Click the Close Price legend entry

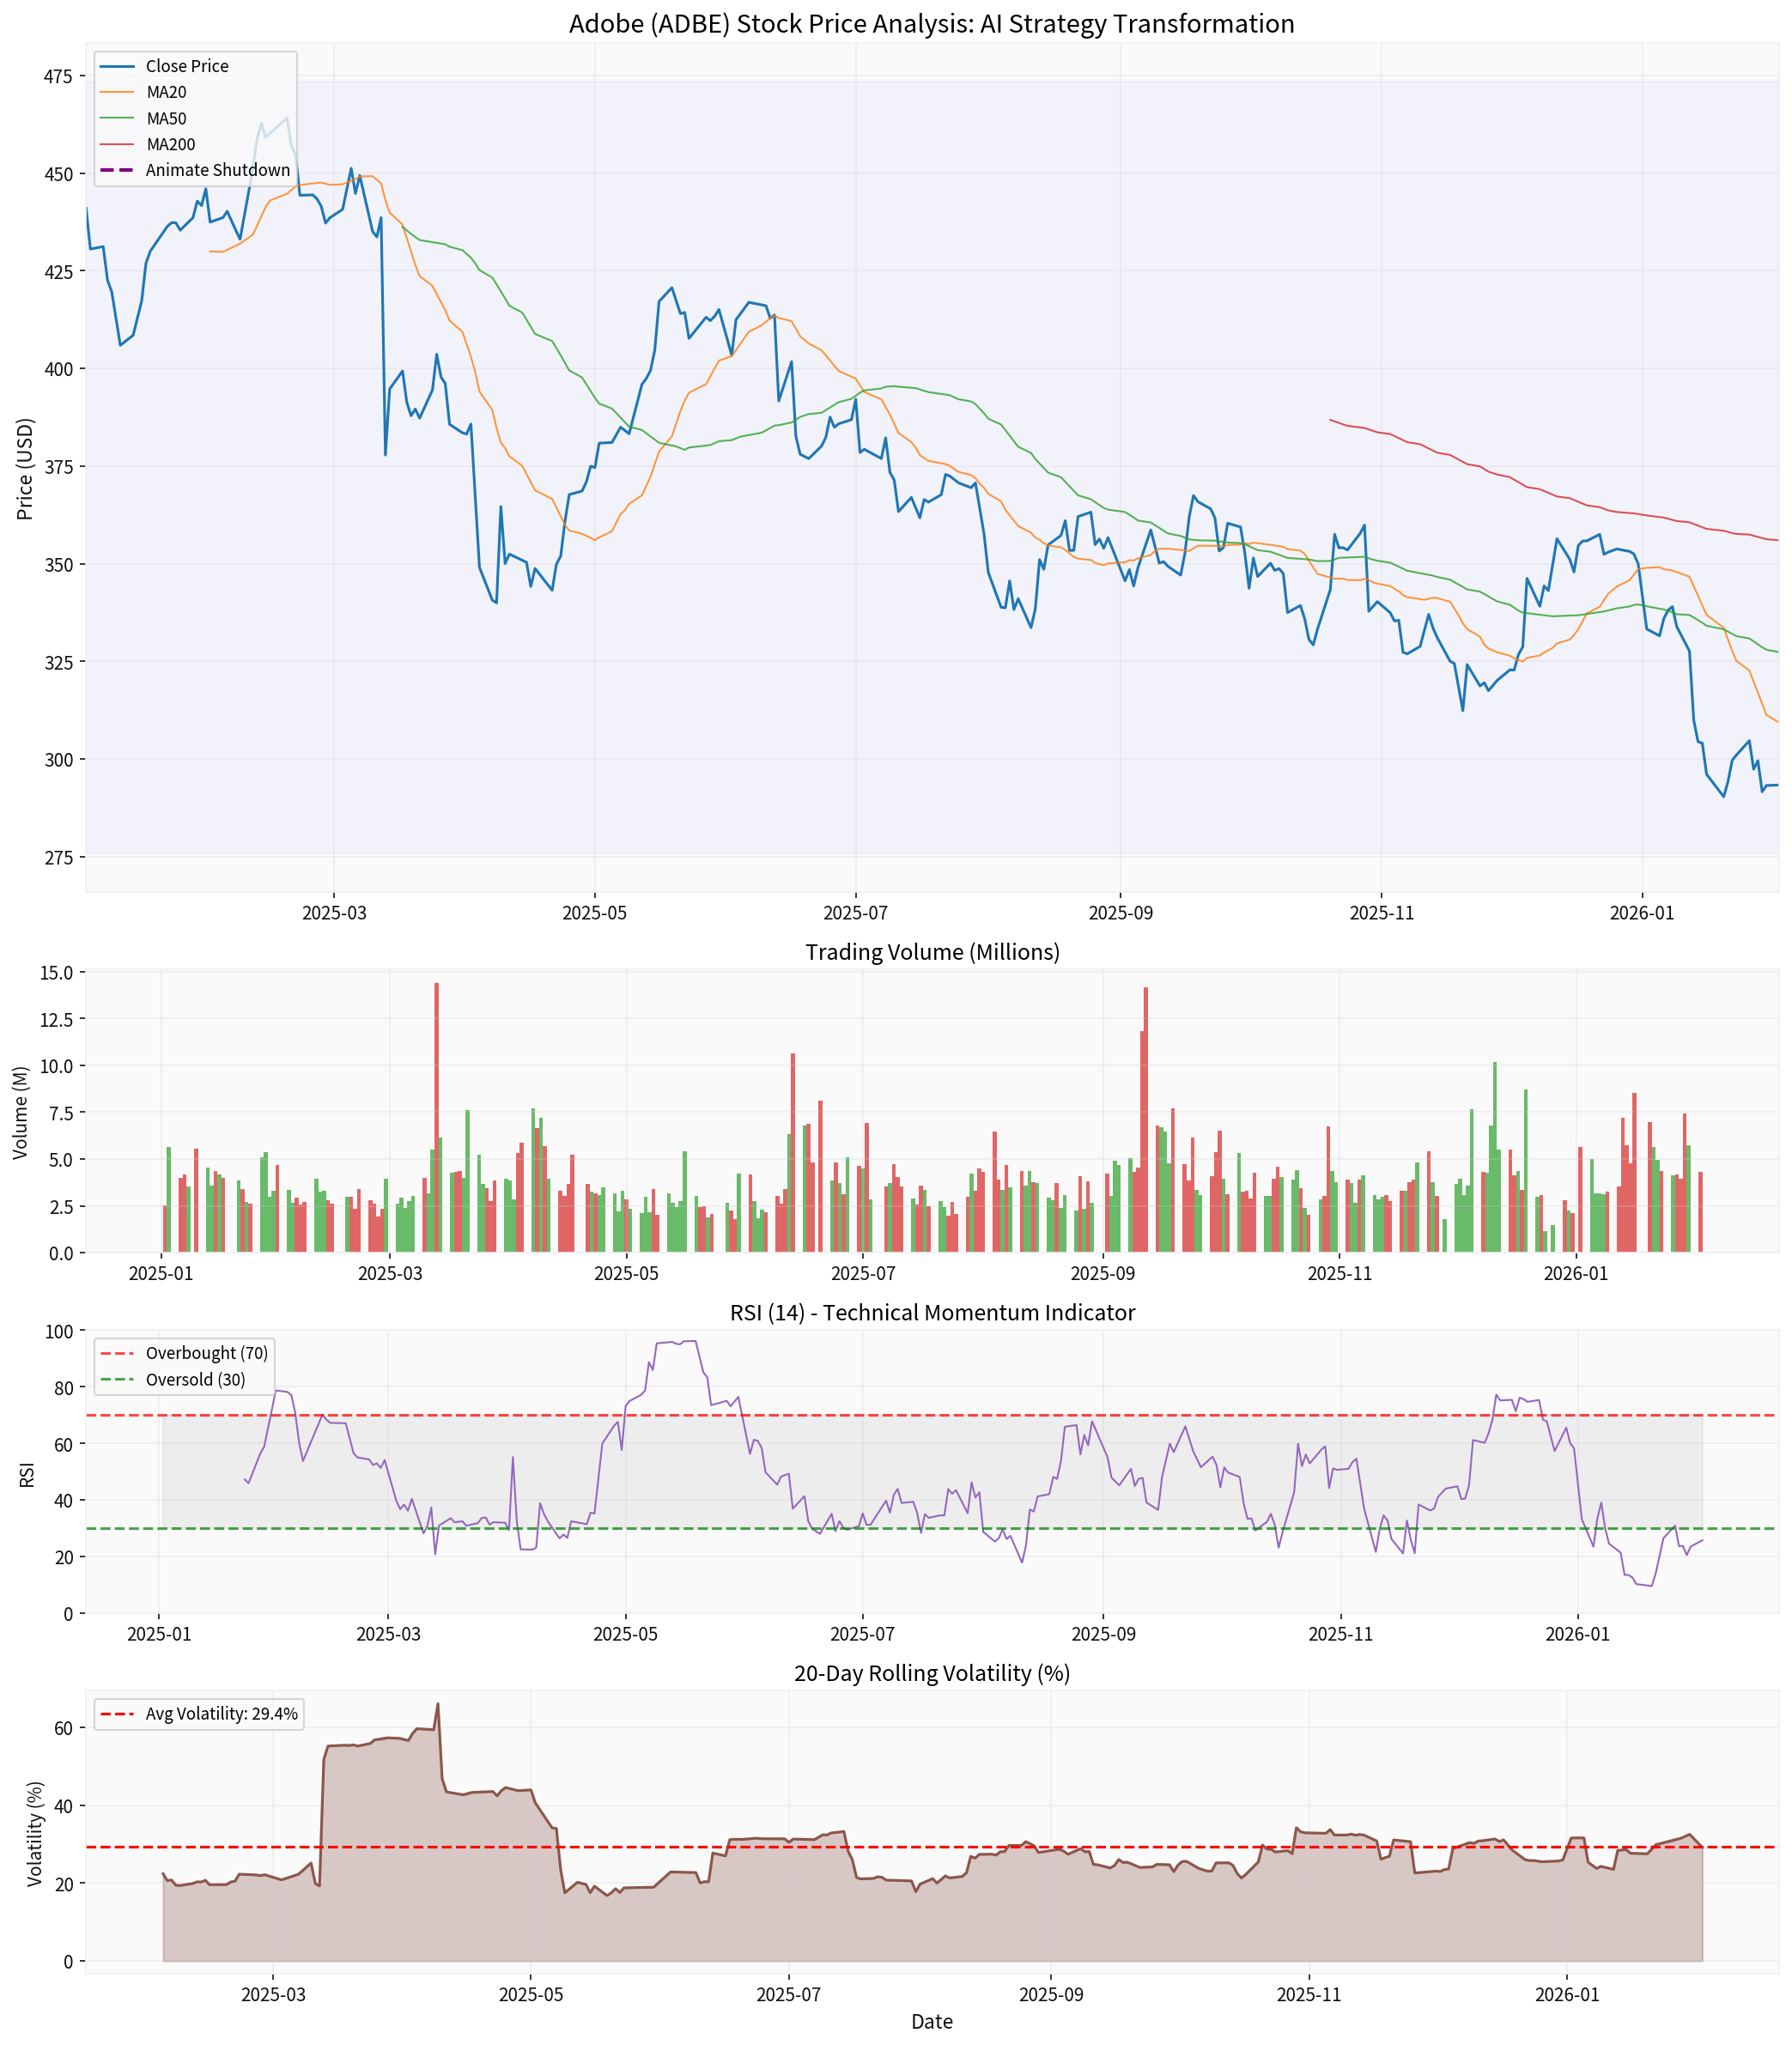(187, 66)
